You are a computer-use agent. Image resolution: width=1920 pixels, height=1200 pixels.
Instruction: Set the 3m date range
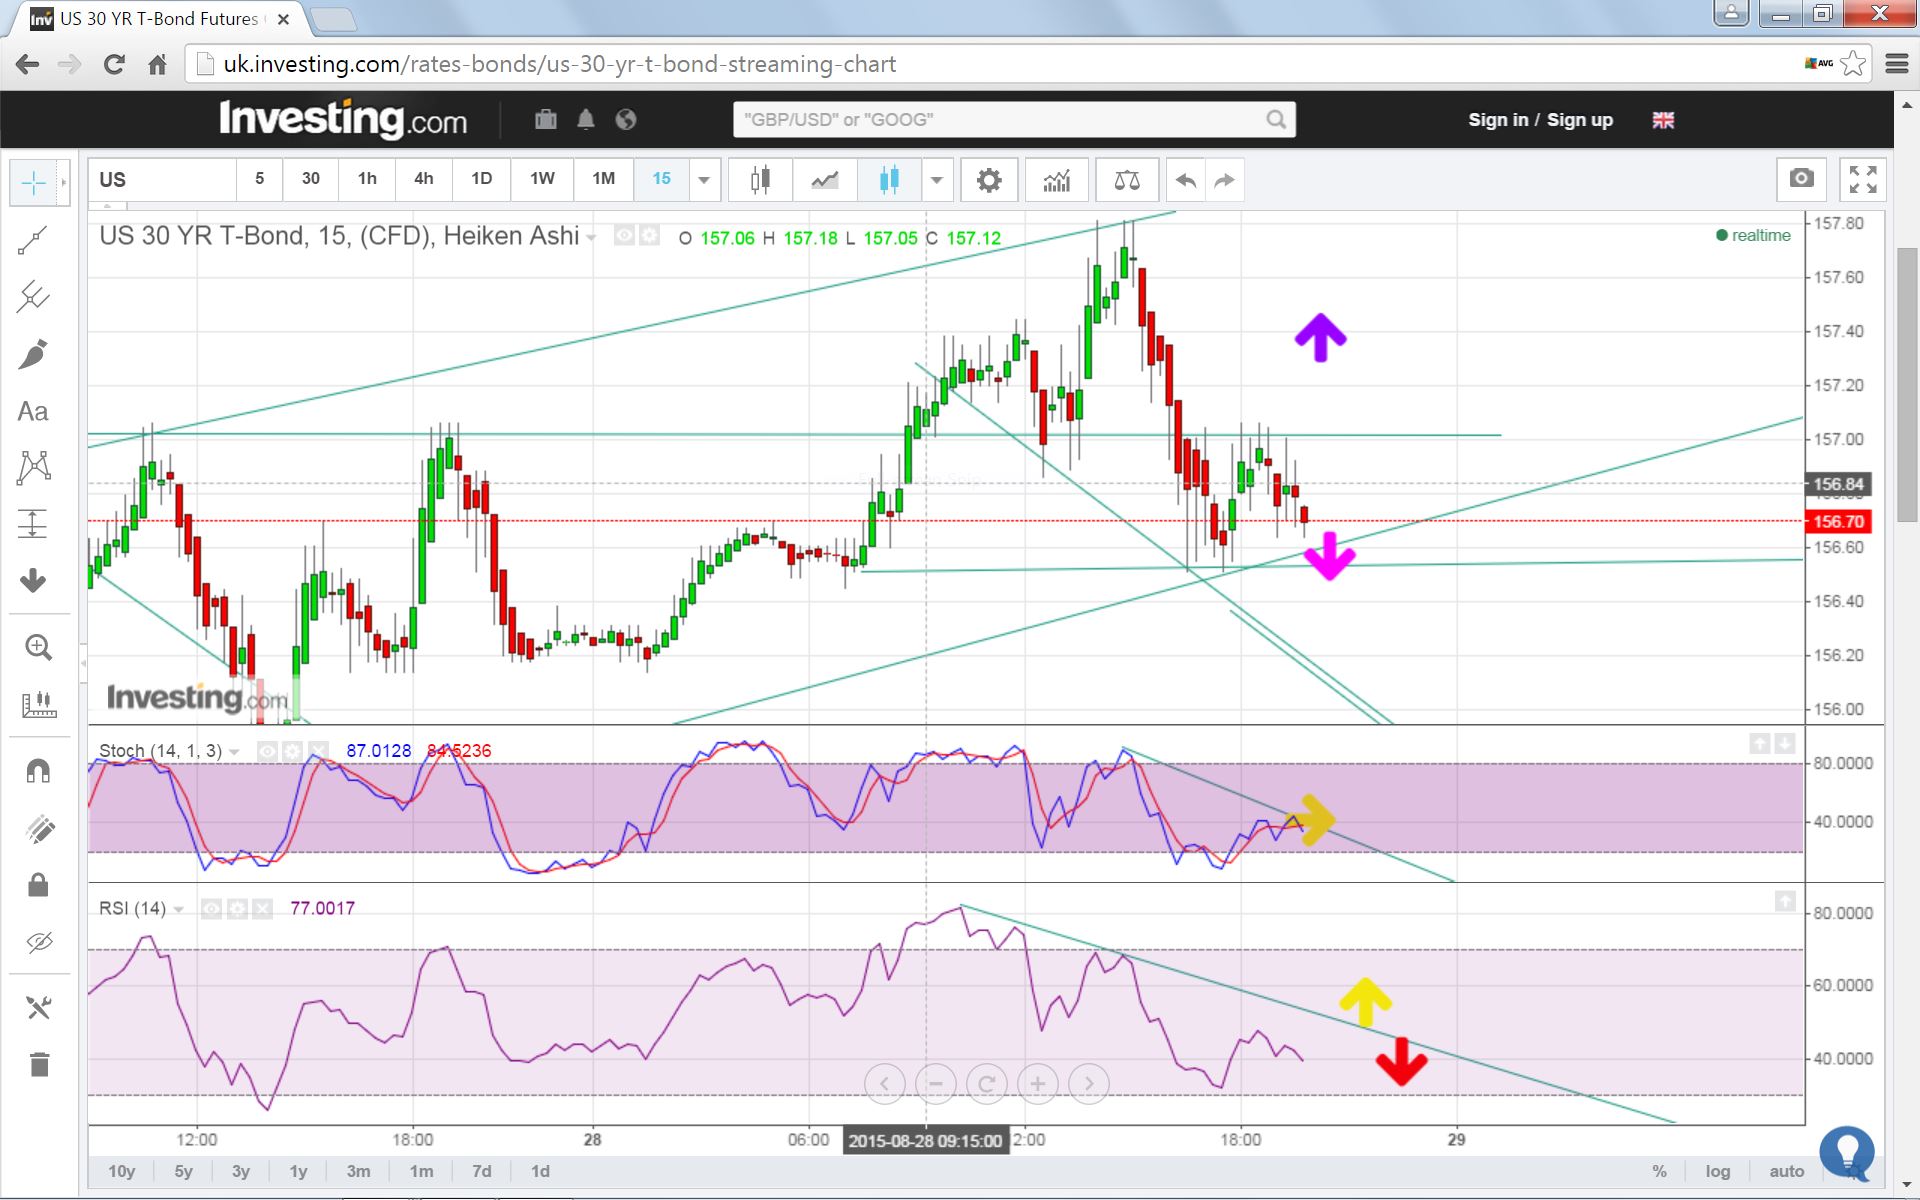358,1171
